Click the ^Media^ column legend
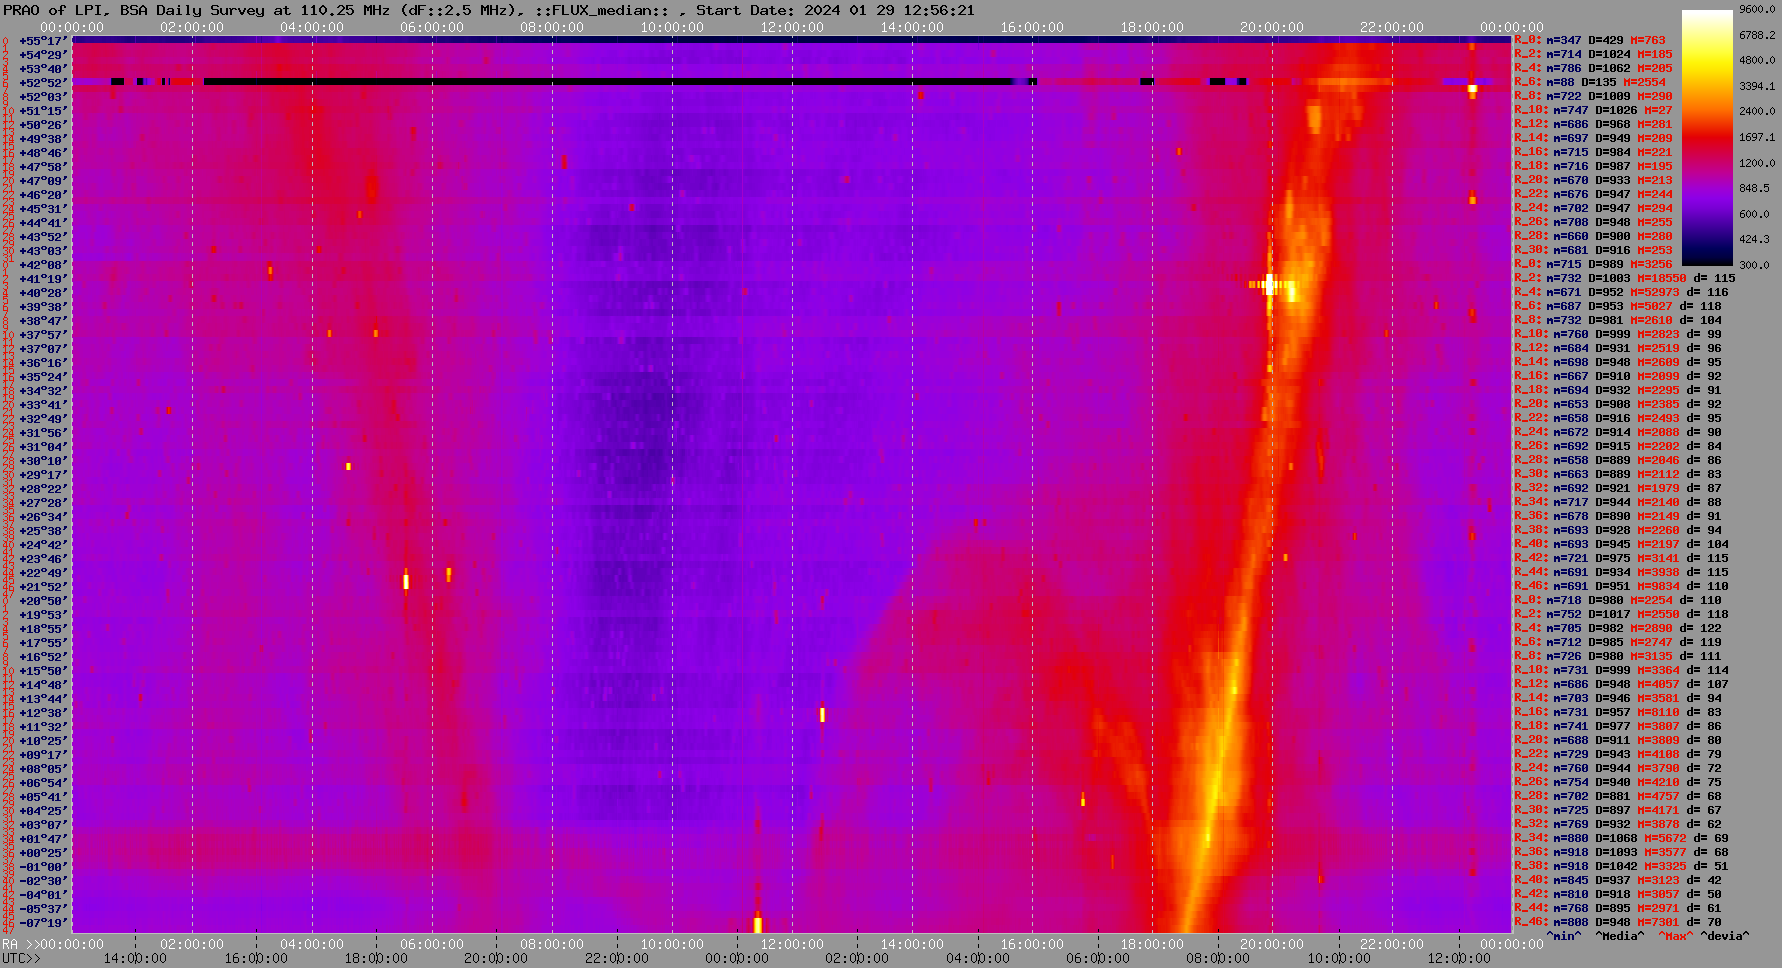The width and height of the screenshot is (1782, 968). (x=1620, y=936)
